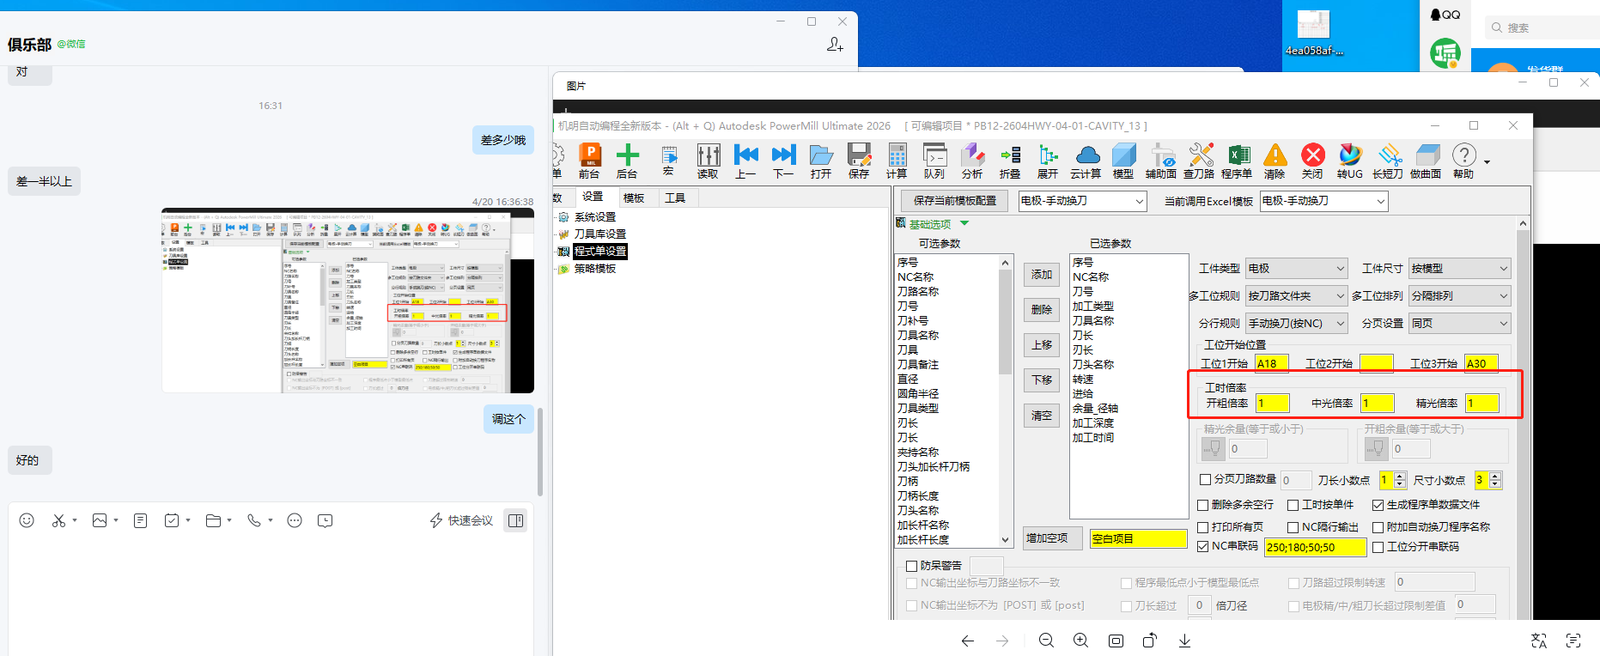Enable the 分页刀路数量 checkbox
The width and height of the screenshot is (1600, 656).
(1205, 480)
